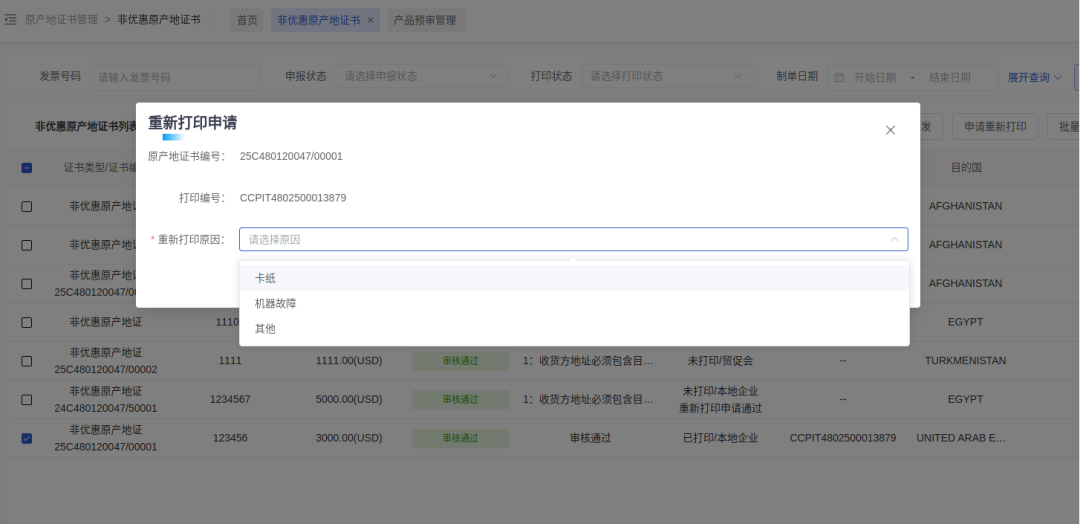1080x524 pixels.
Task: Open the 产品预审管理 tab
Action: point(424,20)
